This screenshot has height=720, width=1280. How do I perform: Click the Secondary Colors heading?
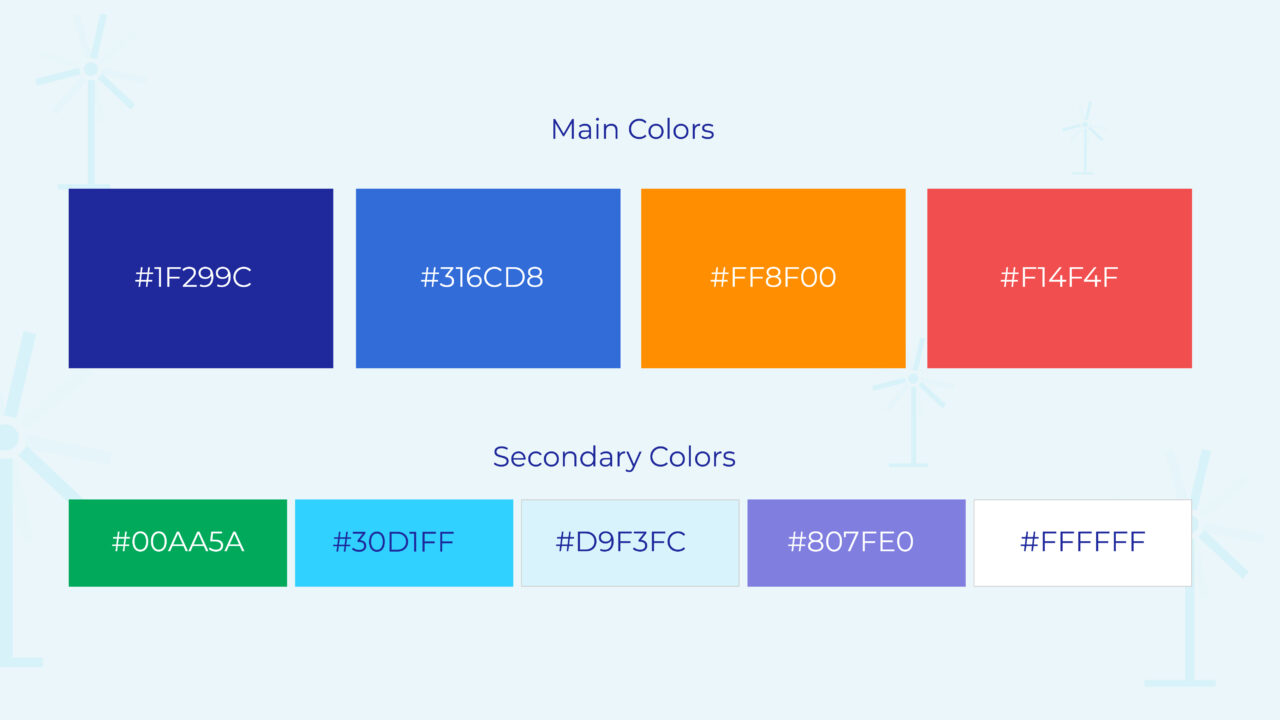pyautogui.click(x=614, y=457)
